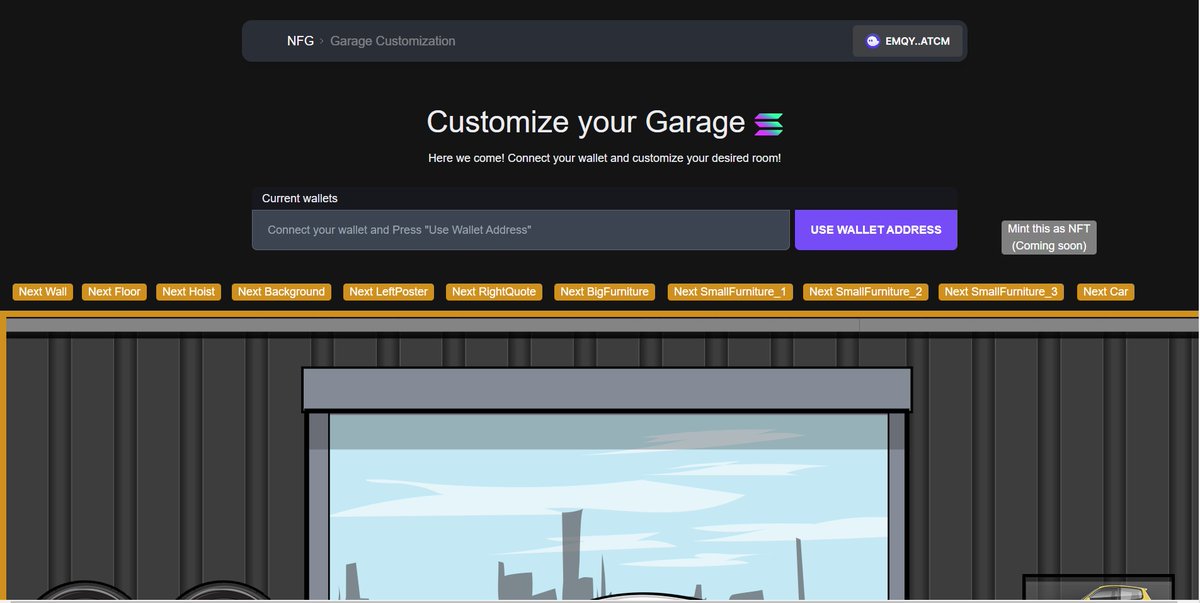Click Next SmallFurniture_1
The height and width of the screenshot is (603, 1200).
click(x=730, y=292)
